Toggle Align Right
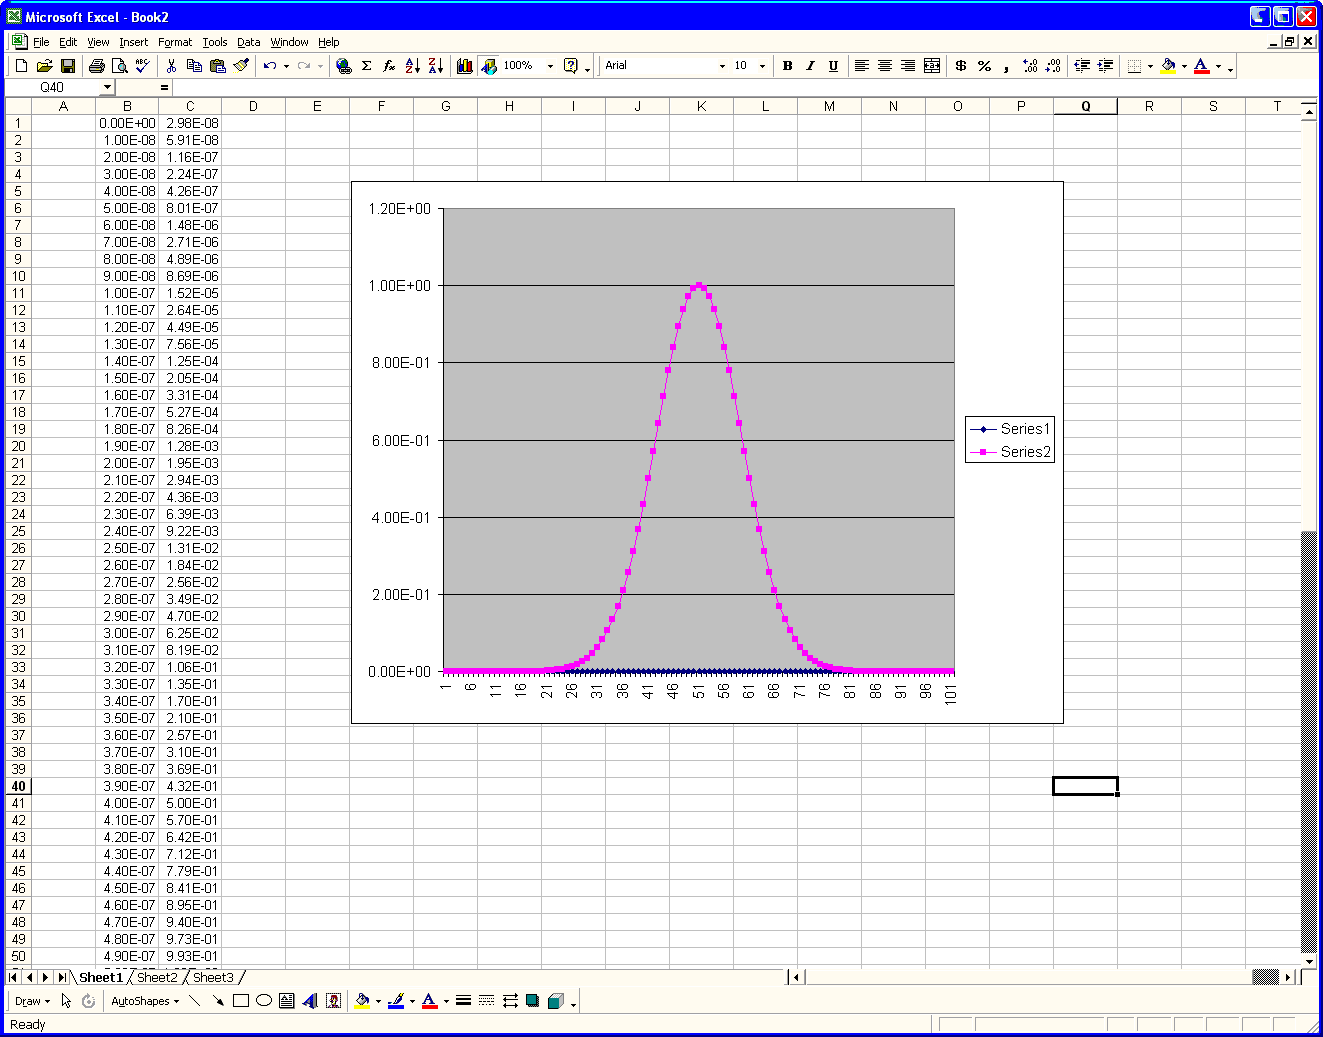This screenshot has height=1037, width=1323. tap(908, 66)
